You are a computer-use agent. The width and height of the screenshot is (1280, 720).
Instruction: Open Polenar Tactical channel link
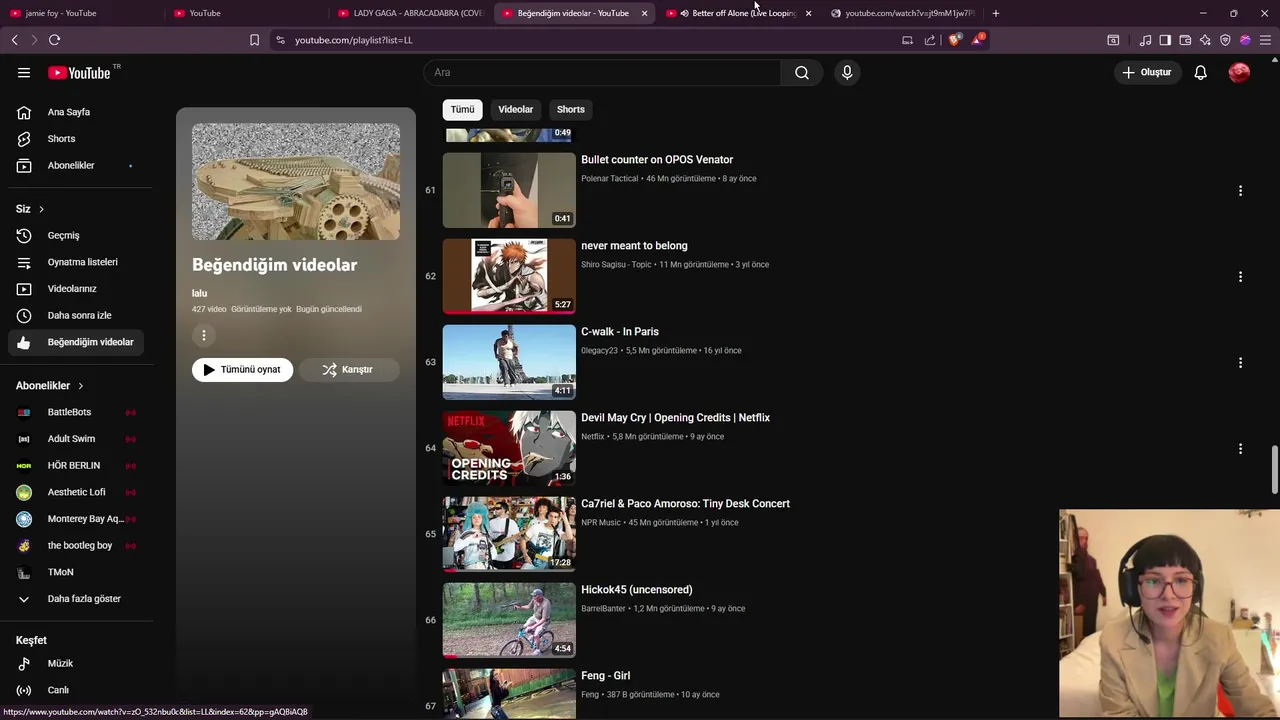[609, 179]
